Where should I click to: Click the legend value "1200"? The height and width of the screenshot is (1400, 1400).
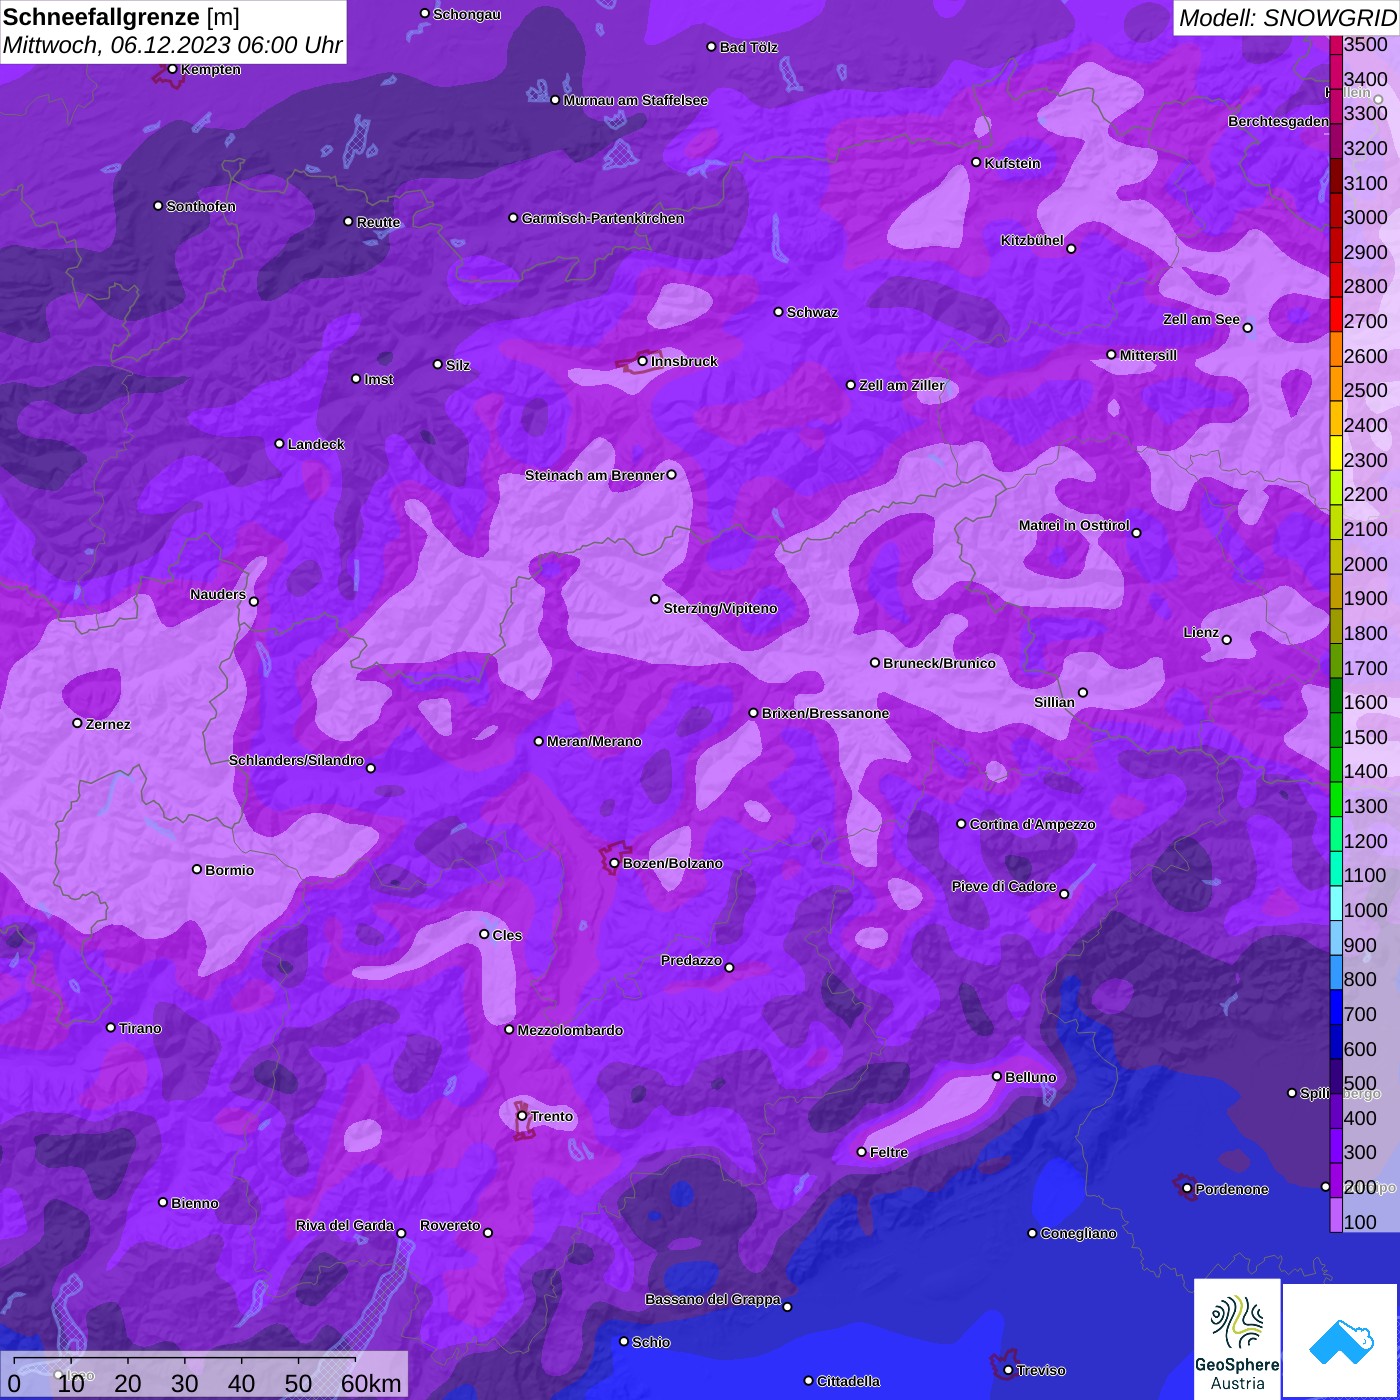pos(1366,841)
